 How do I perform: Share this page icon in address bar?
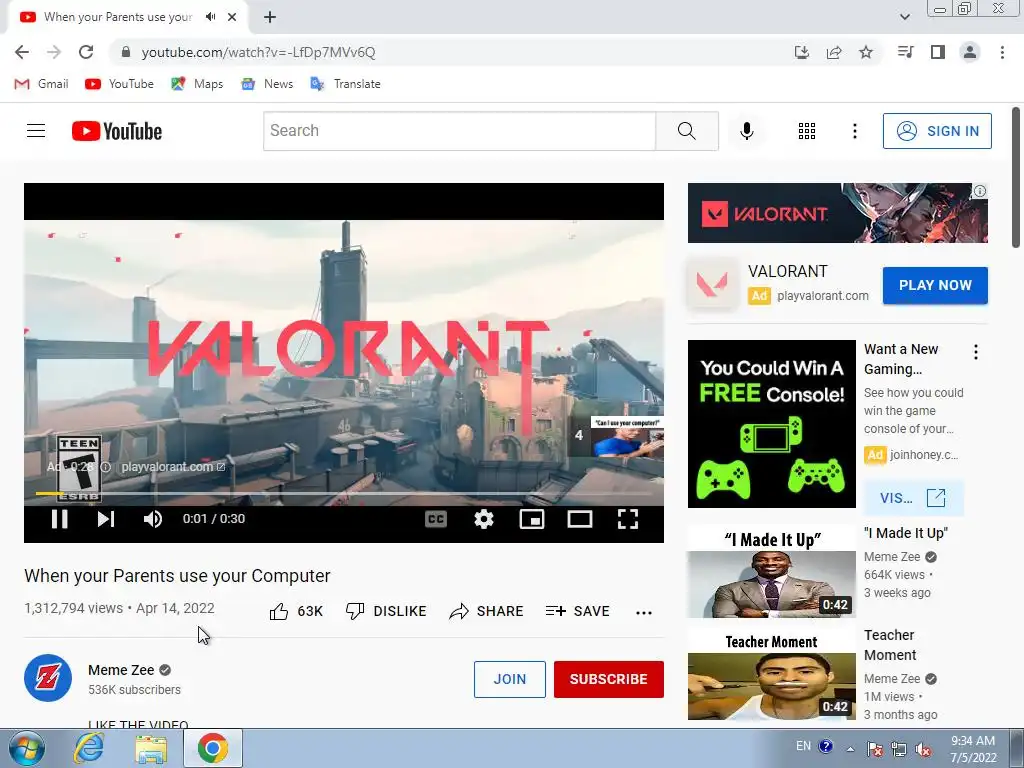pos(834,52)
